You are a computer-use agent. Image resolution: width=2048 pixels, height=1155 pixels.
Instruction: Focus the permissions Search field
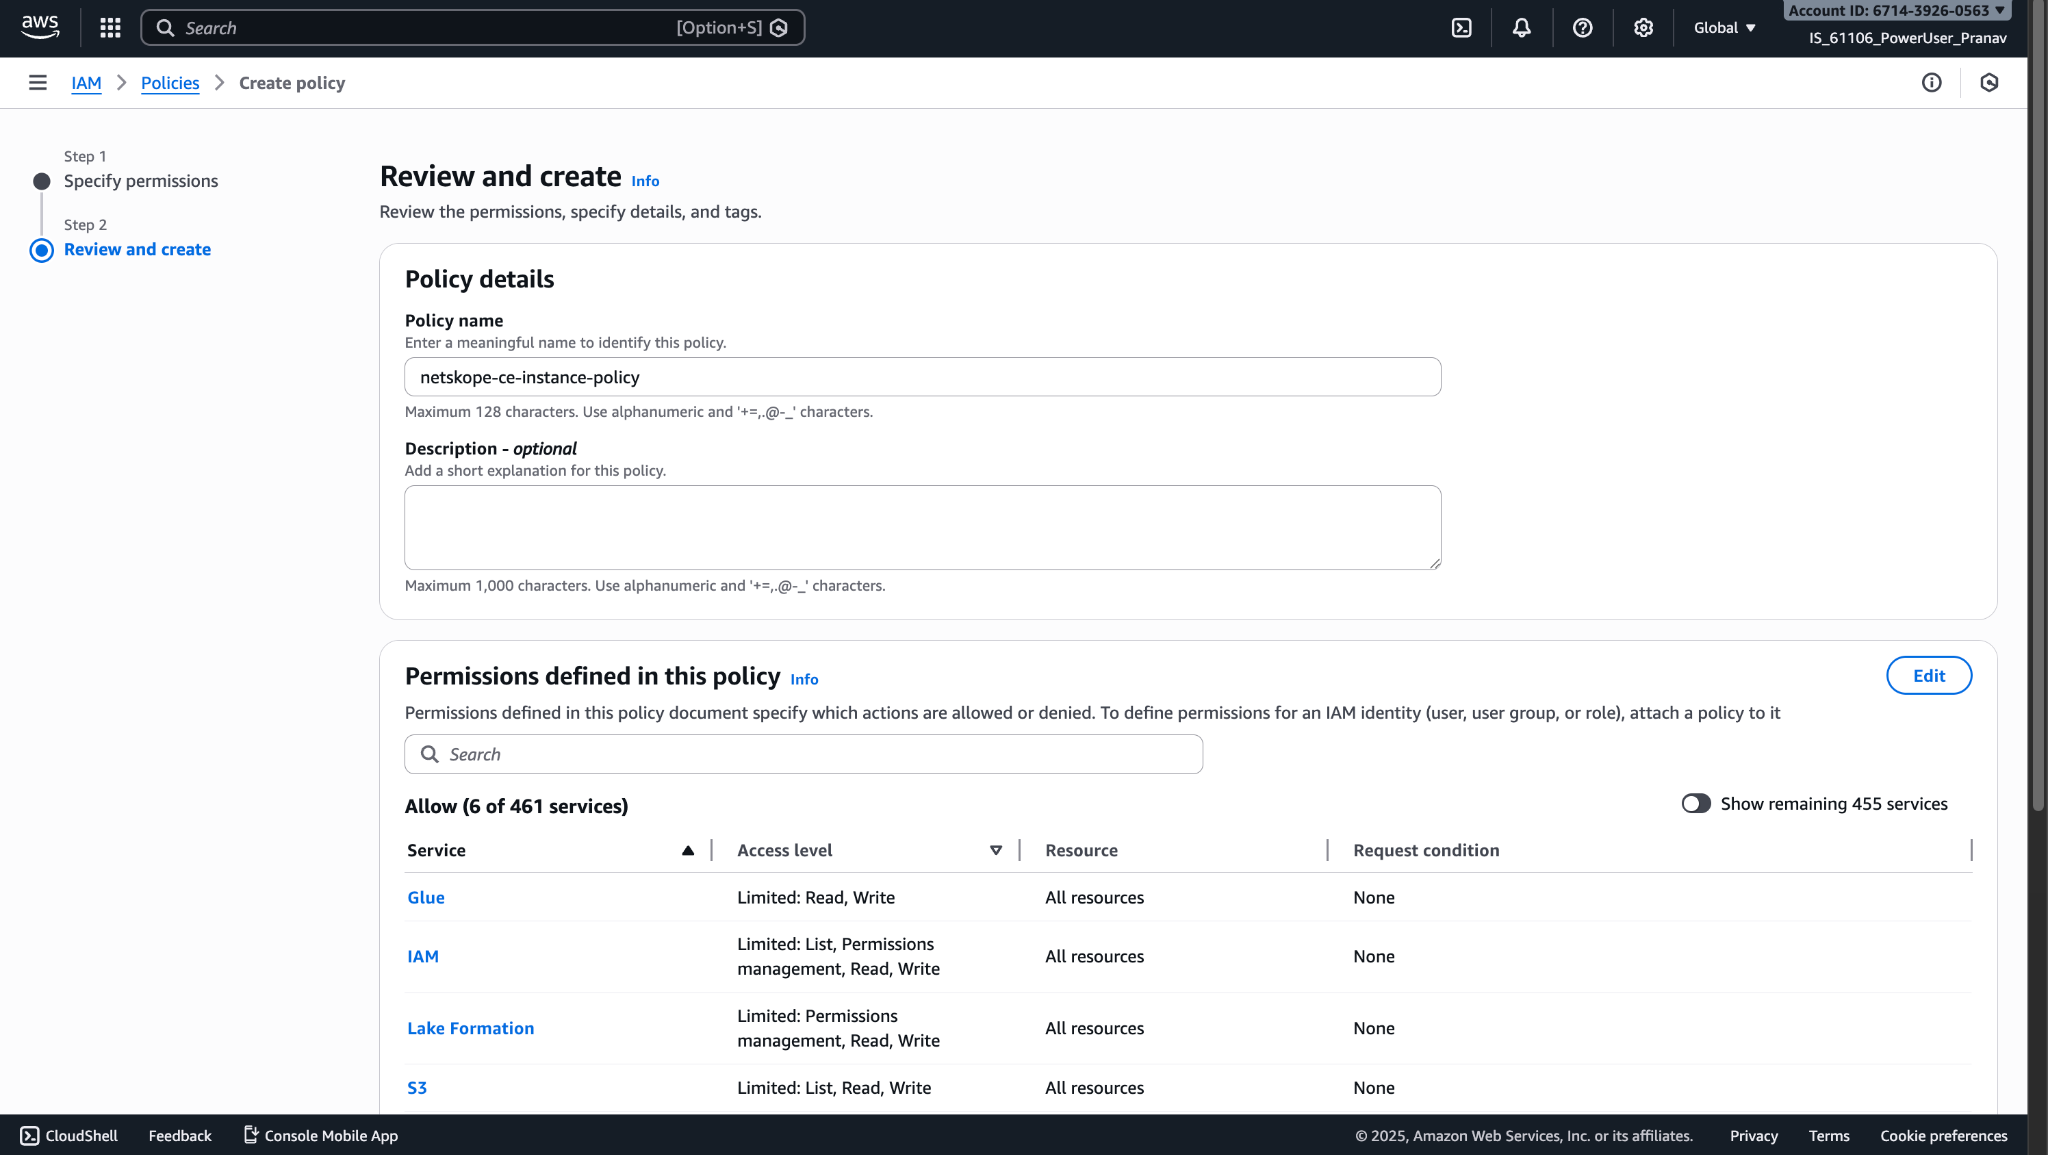pyautogui.click(x=803, y=754)
